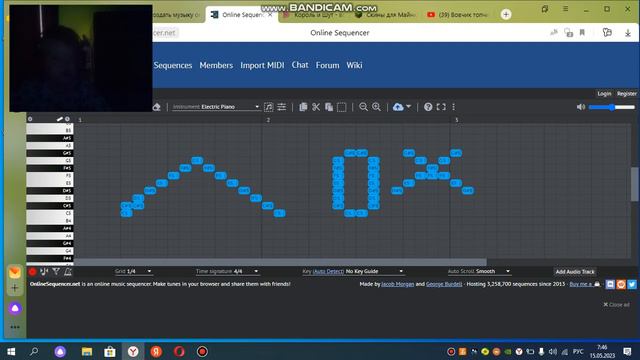Zoom out the piano roll

click(363, 107)
